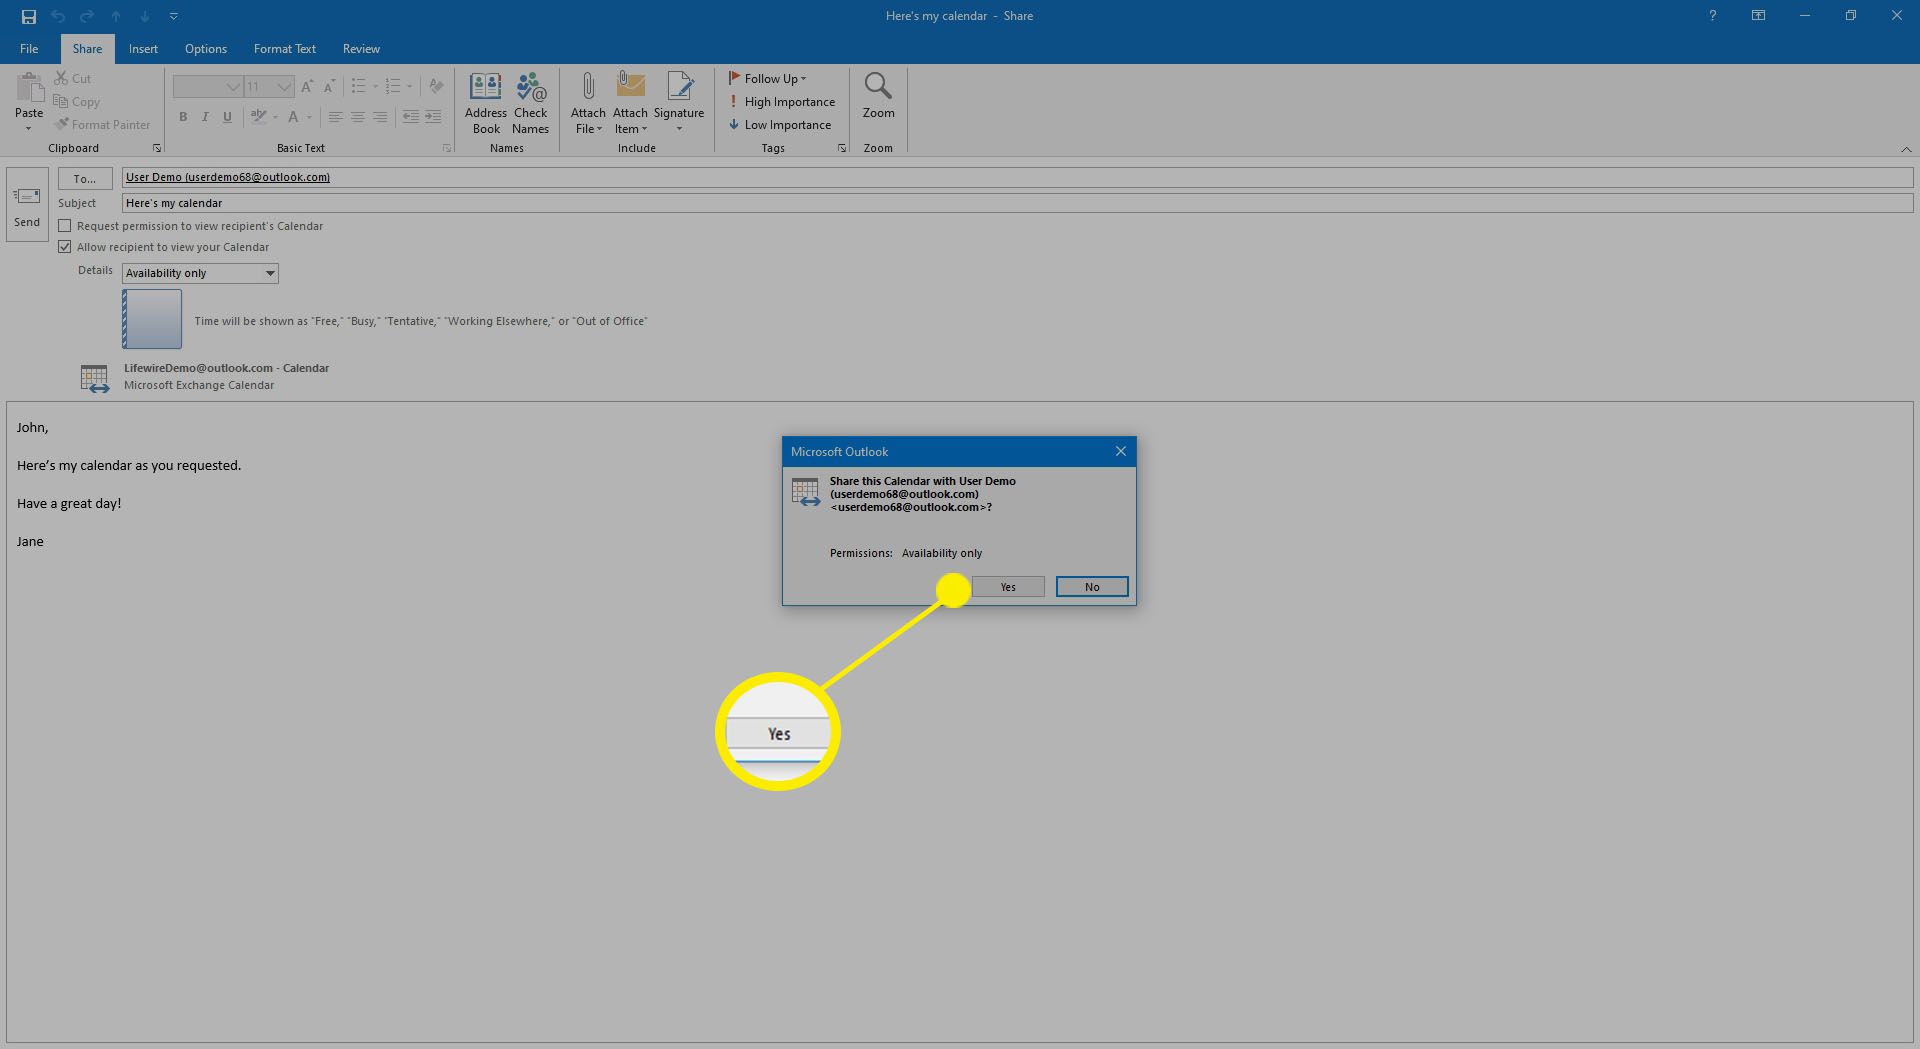The image size is (1920, 1049).
Task: Center the text alignment
Action: pyautogui.click(x=357, y=117)
